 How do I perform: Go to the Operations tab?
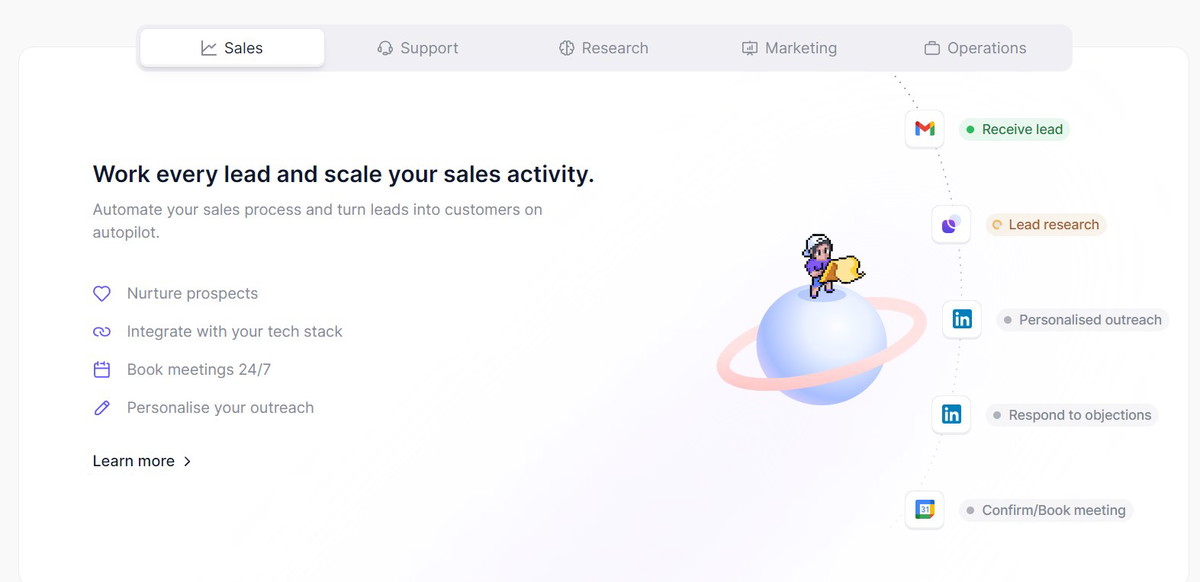(975, 48)
